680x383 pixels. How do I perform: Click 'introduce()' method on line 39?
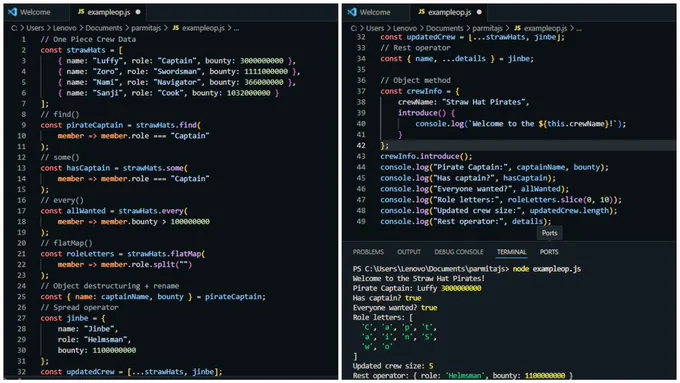(422, 113)
